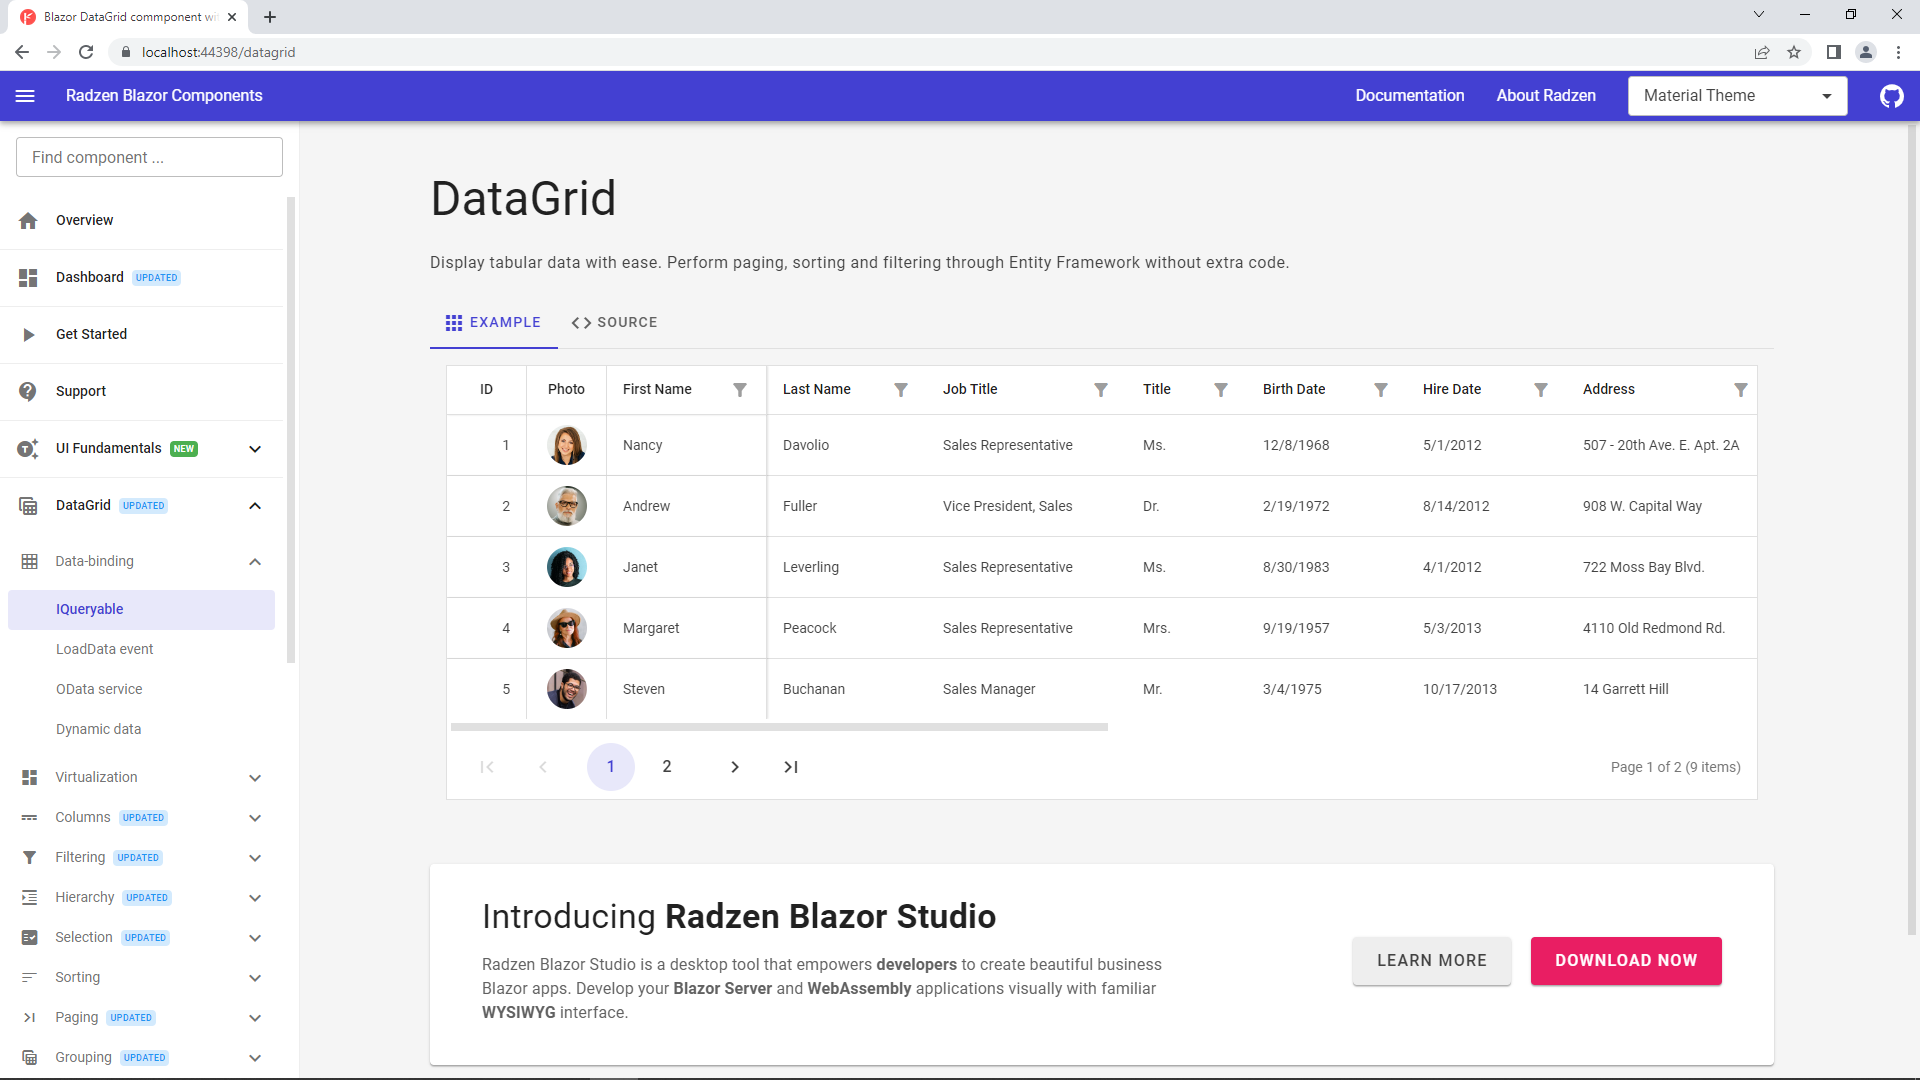Click the Download Now button
The height and width of the screenshot is (1080, 1920).
1625,960
